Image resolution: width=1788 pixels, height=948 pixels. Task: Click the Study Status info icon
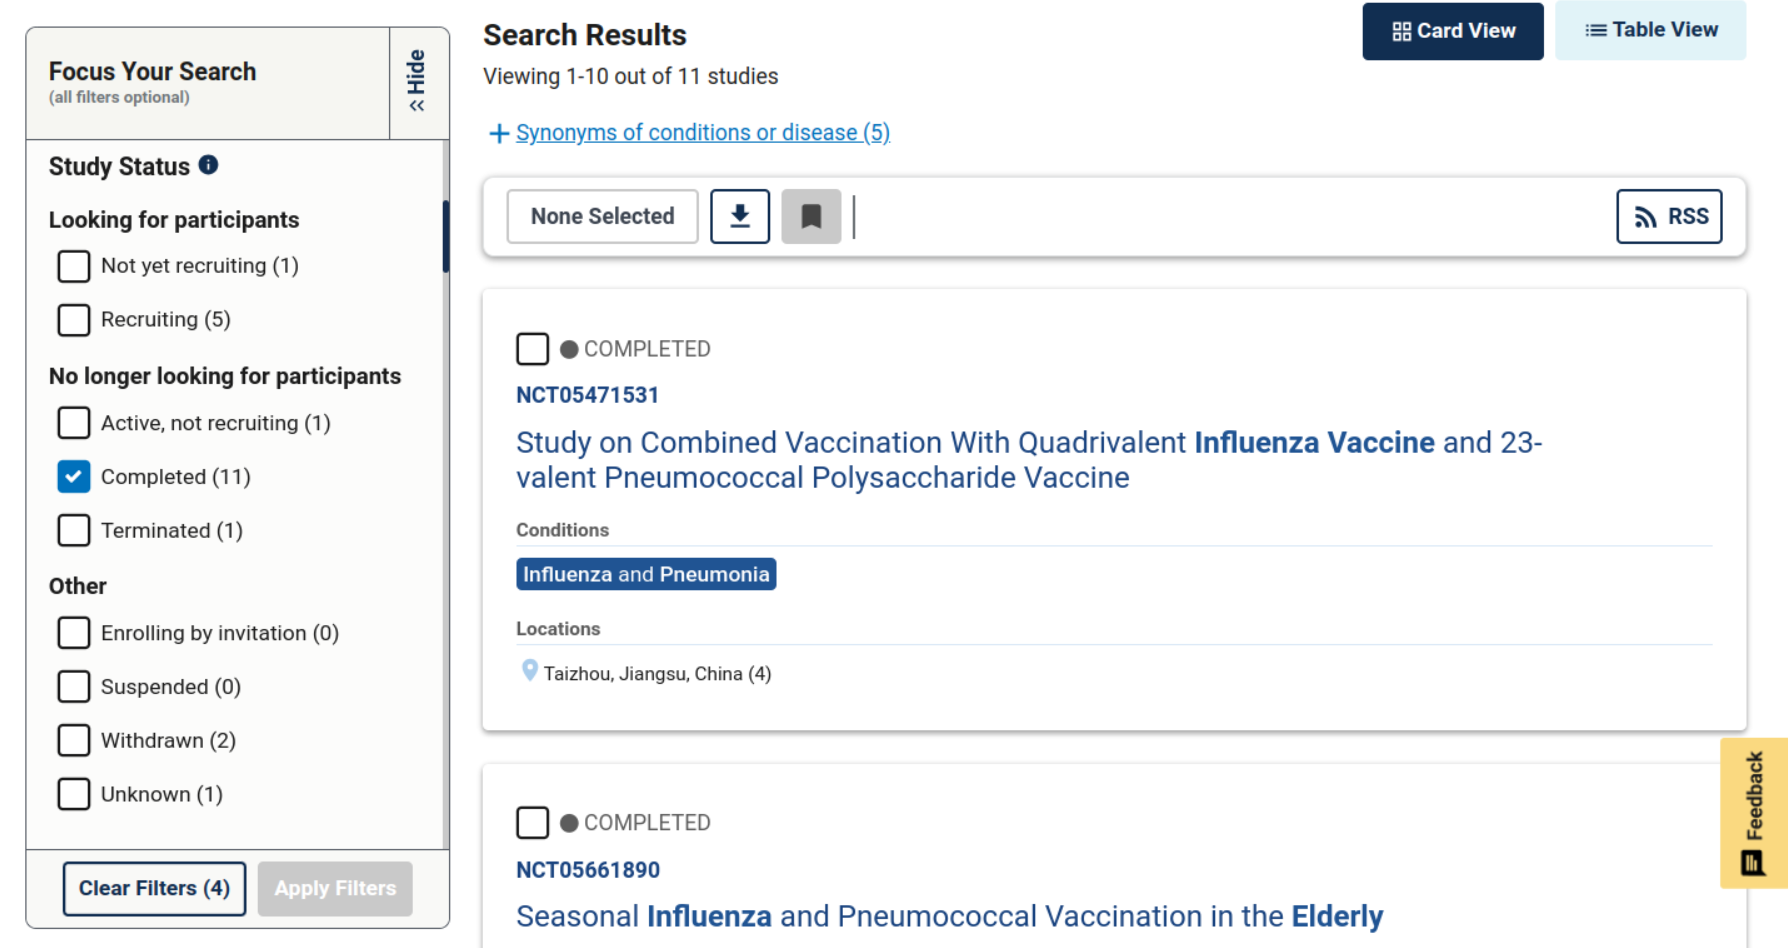(x=208, y=165)
